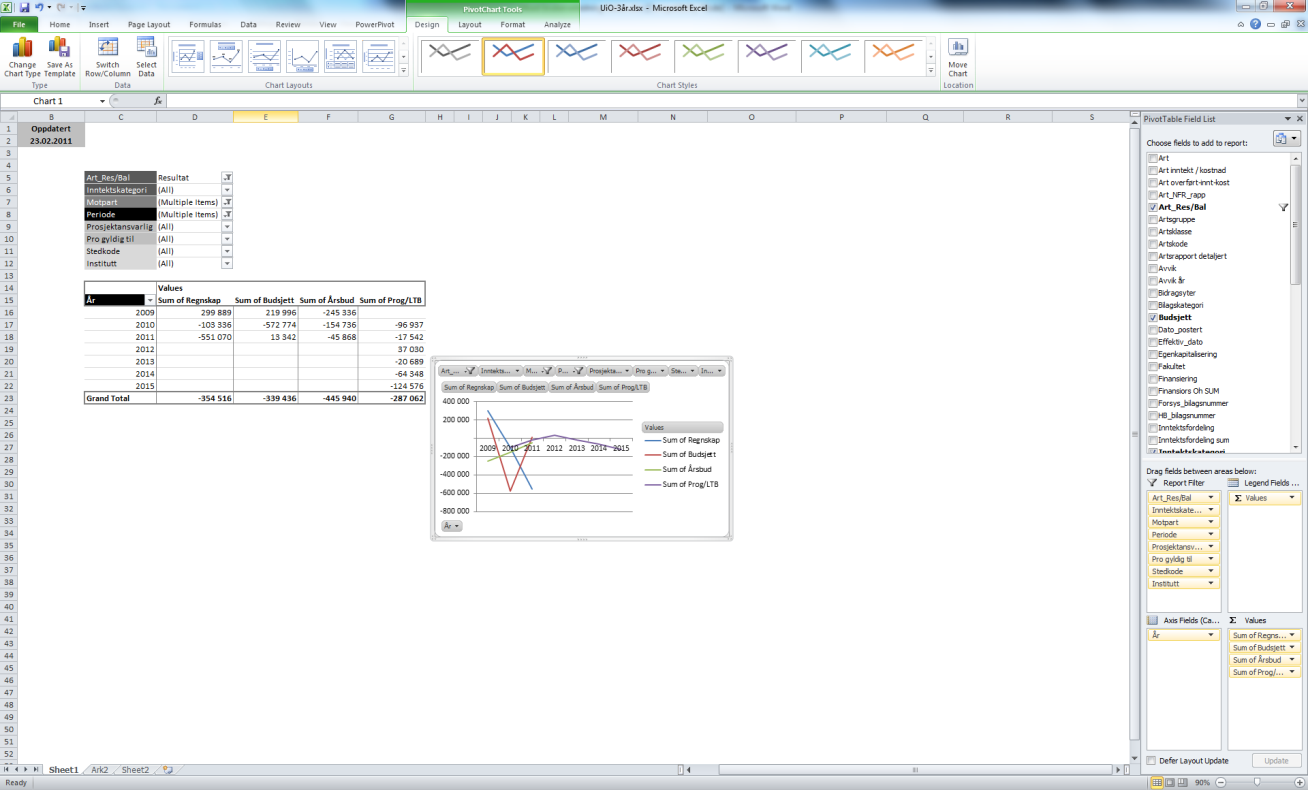Click Sum of Regnskap button on chart

[469, 387]
